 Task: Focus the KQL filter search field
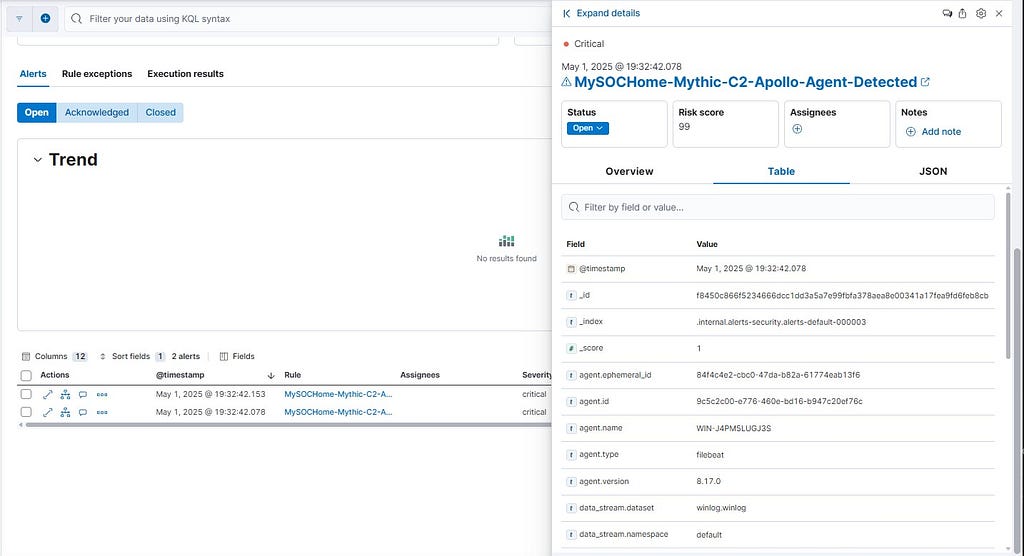pyautogui.click(x=308, y=19)
